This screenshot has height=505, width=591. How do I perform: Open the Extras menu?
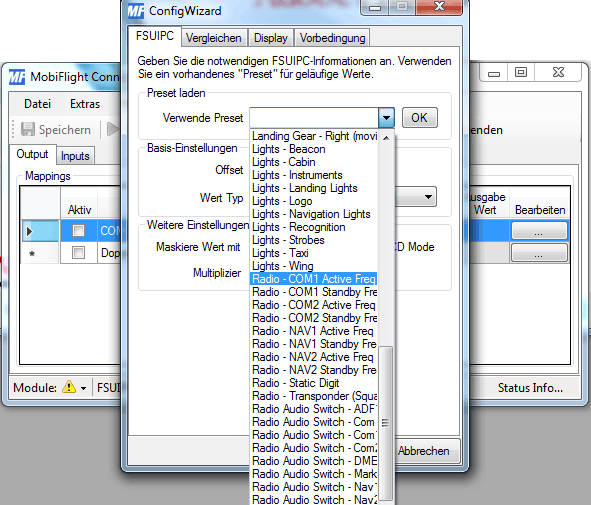(85, 104)
